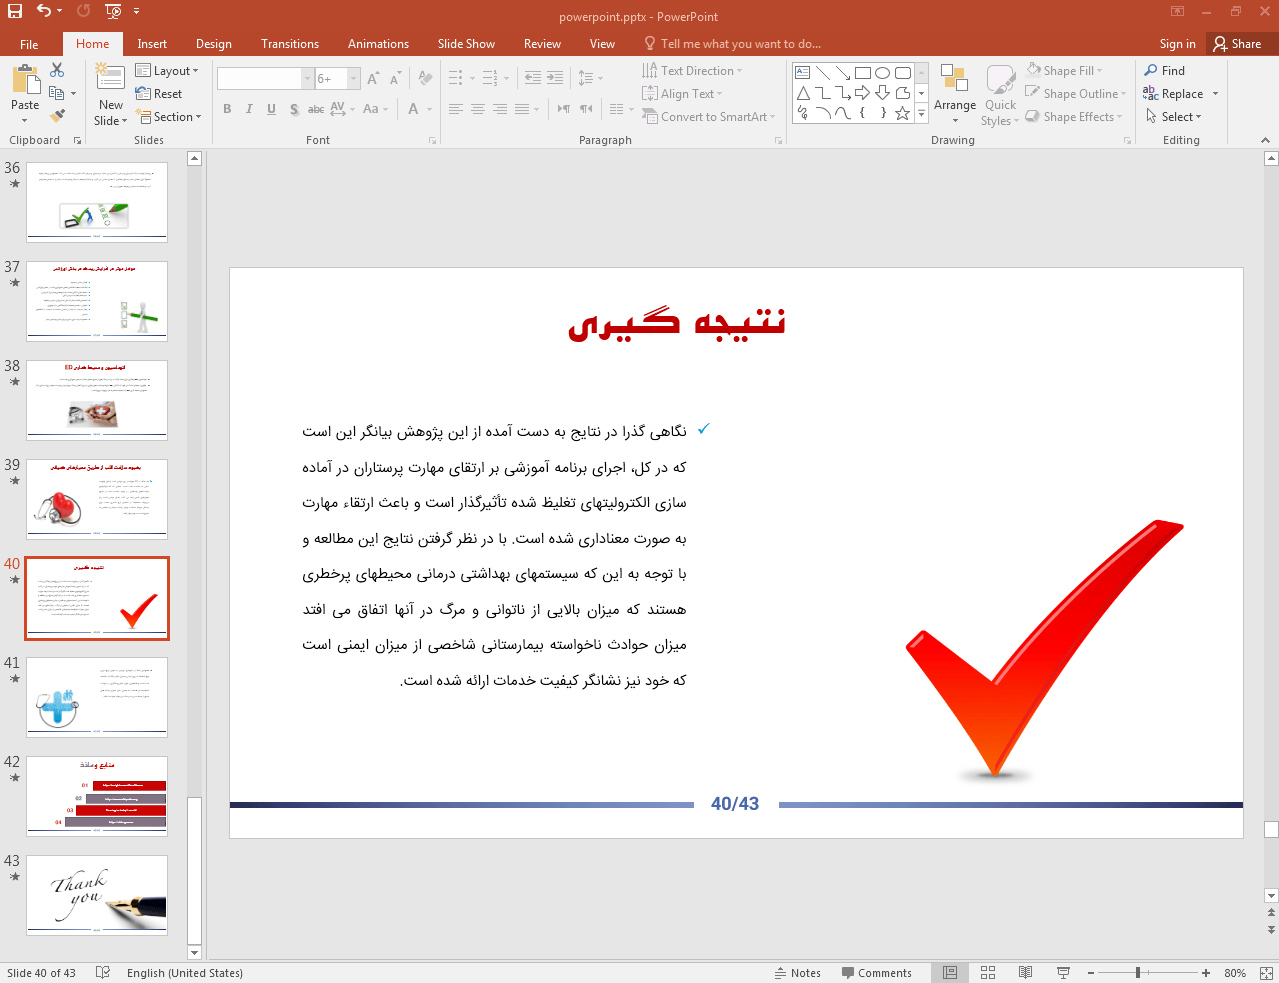Toggle text shadow
The height and width of the screenshot is (983, 1279).
(294, 109)
